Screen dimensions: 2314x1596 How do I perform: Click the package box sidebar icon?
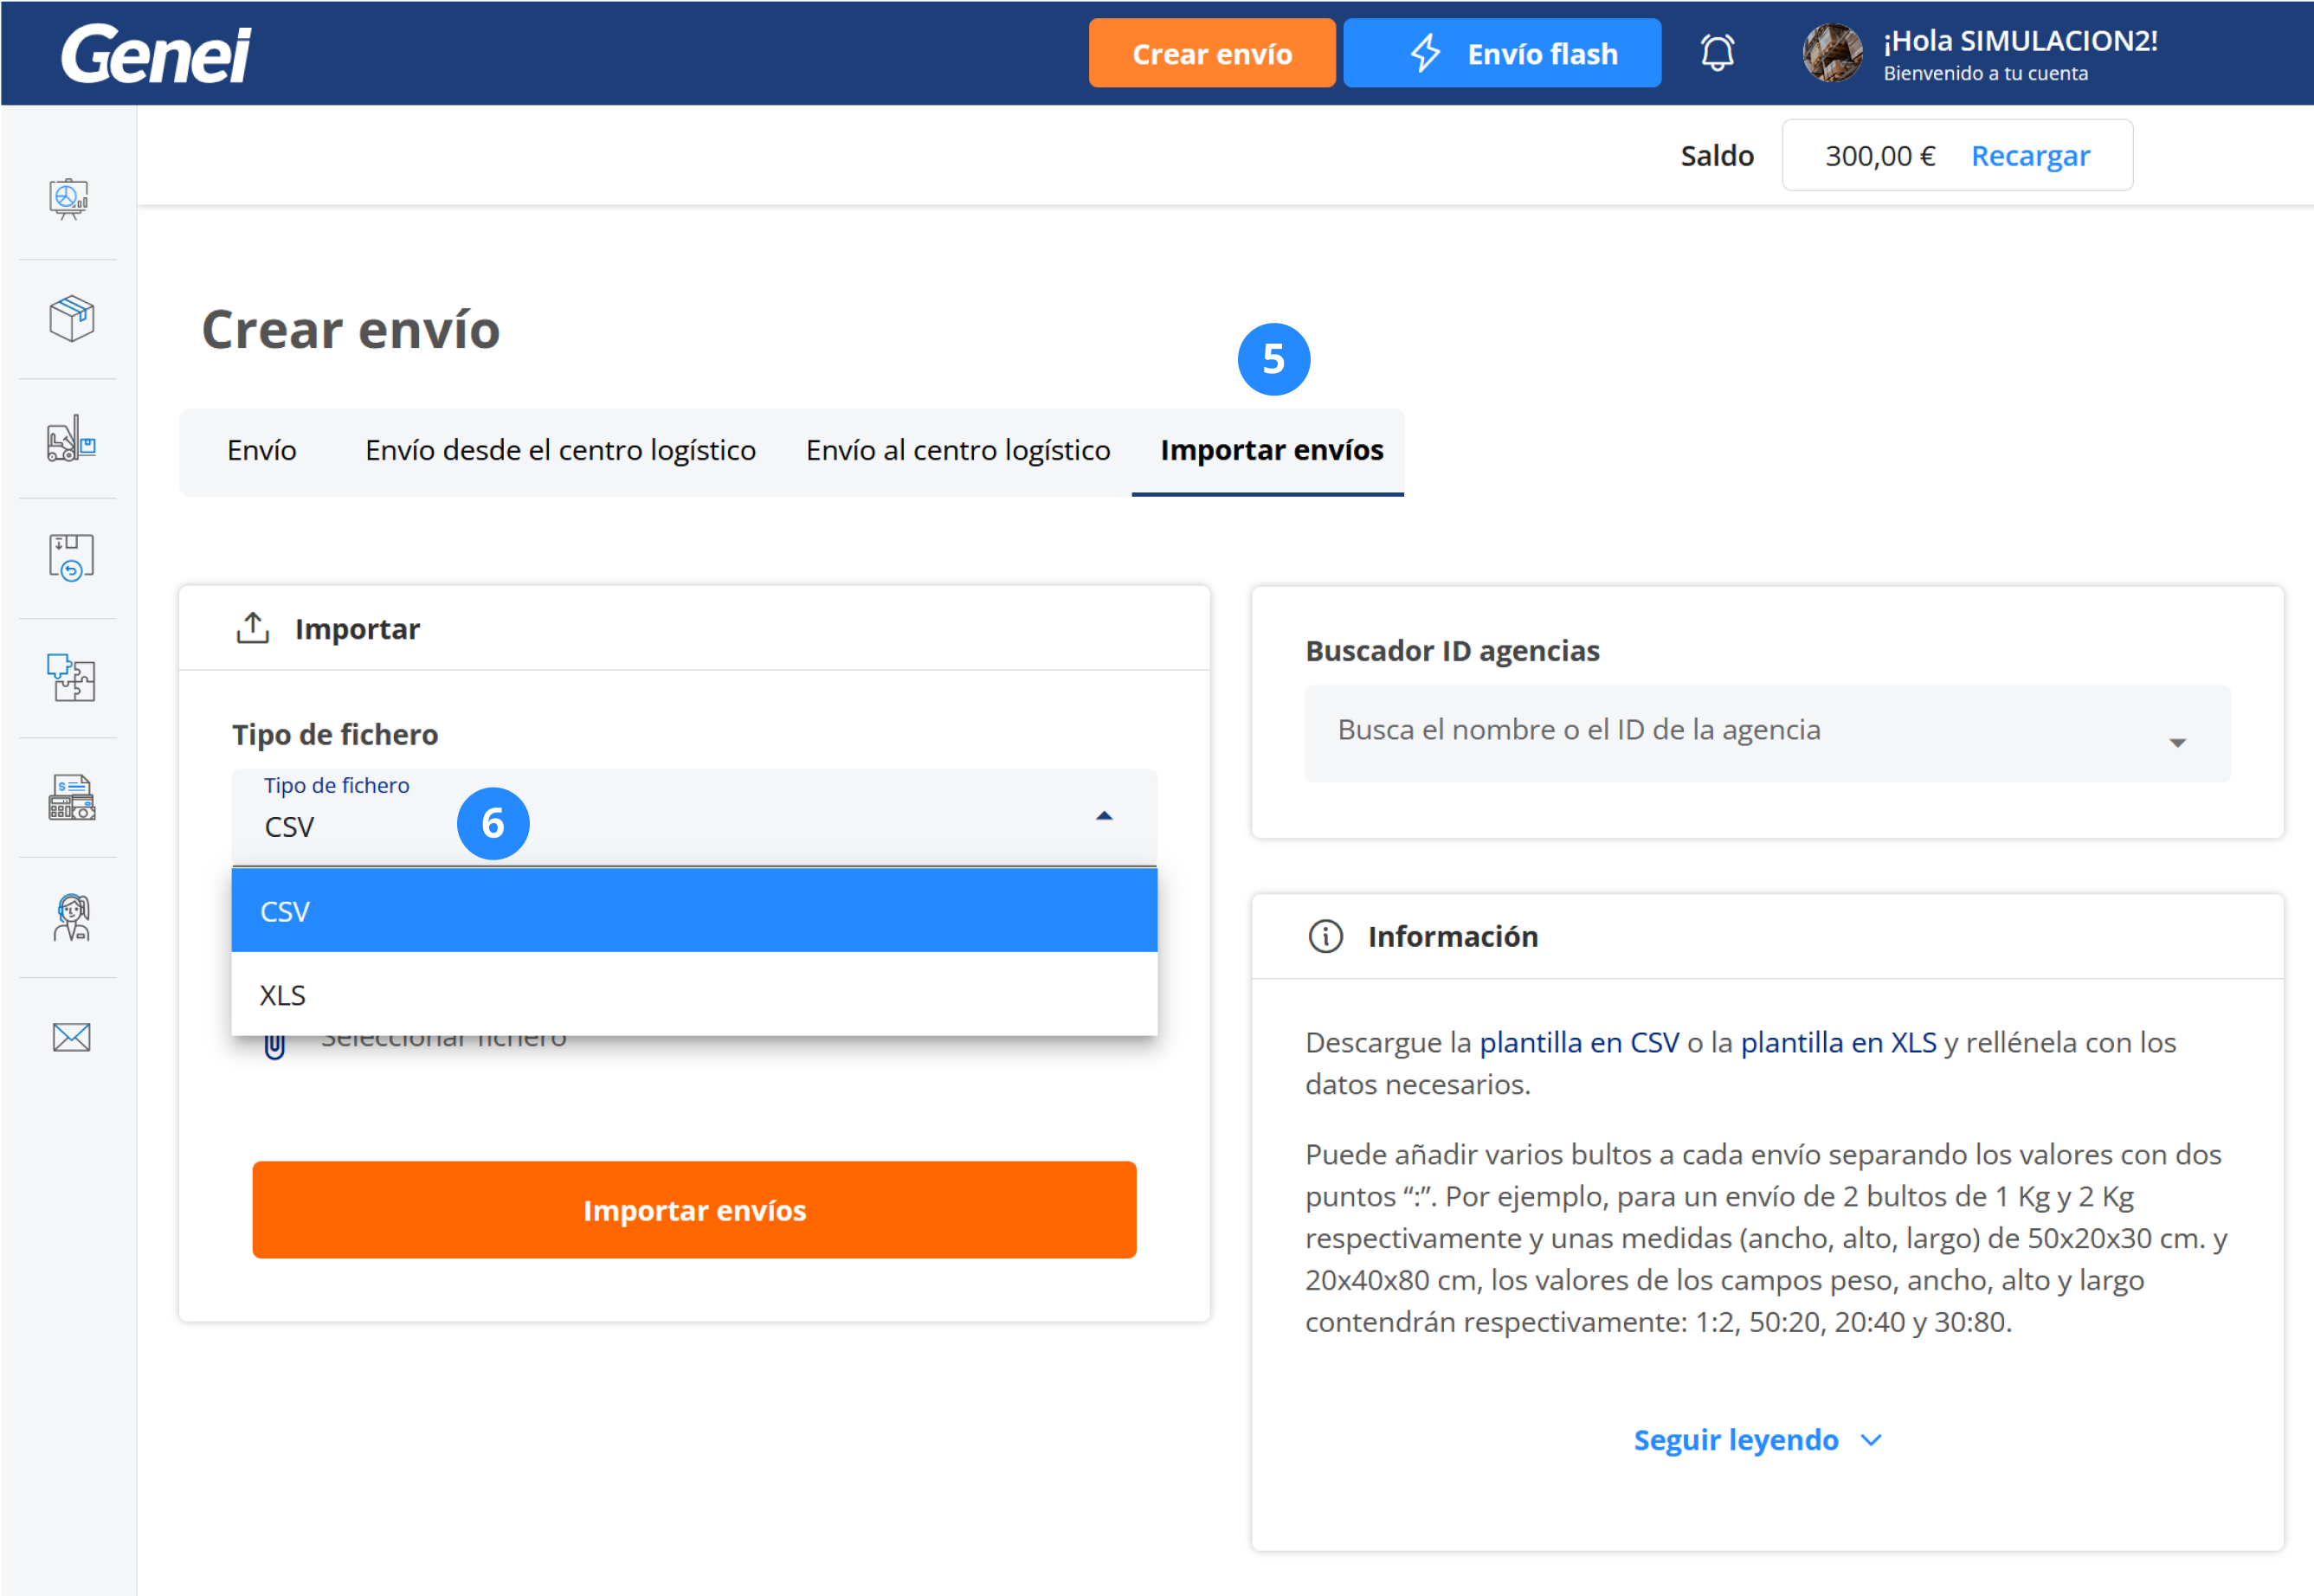tap(71, 319)
